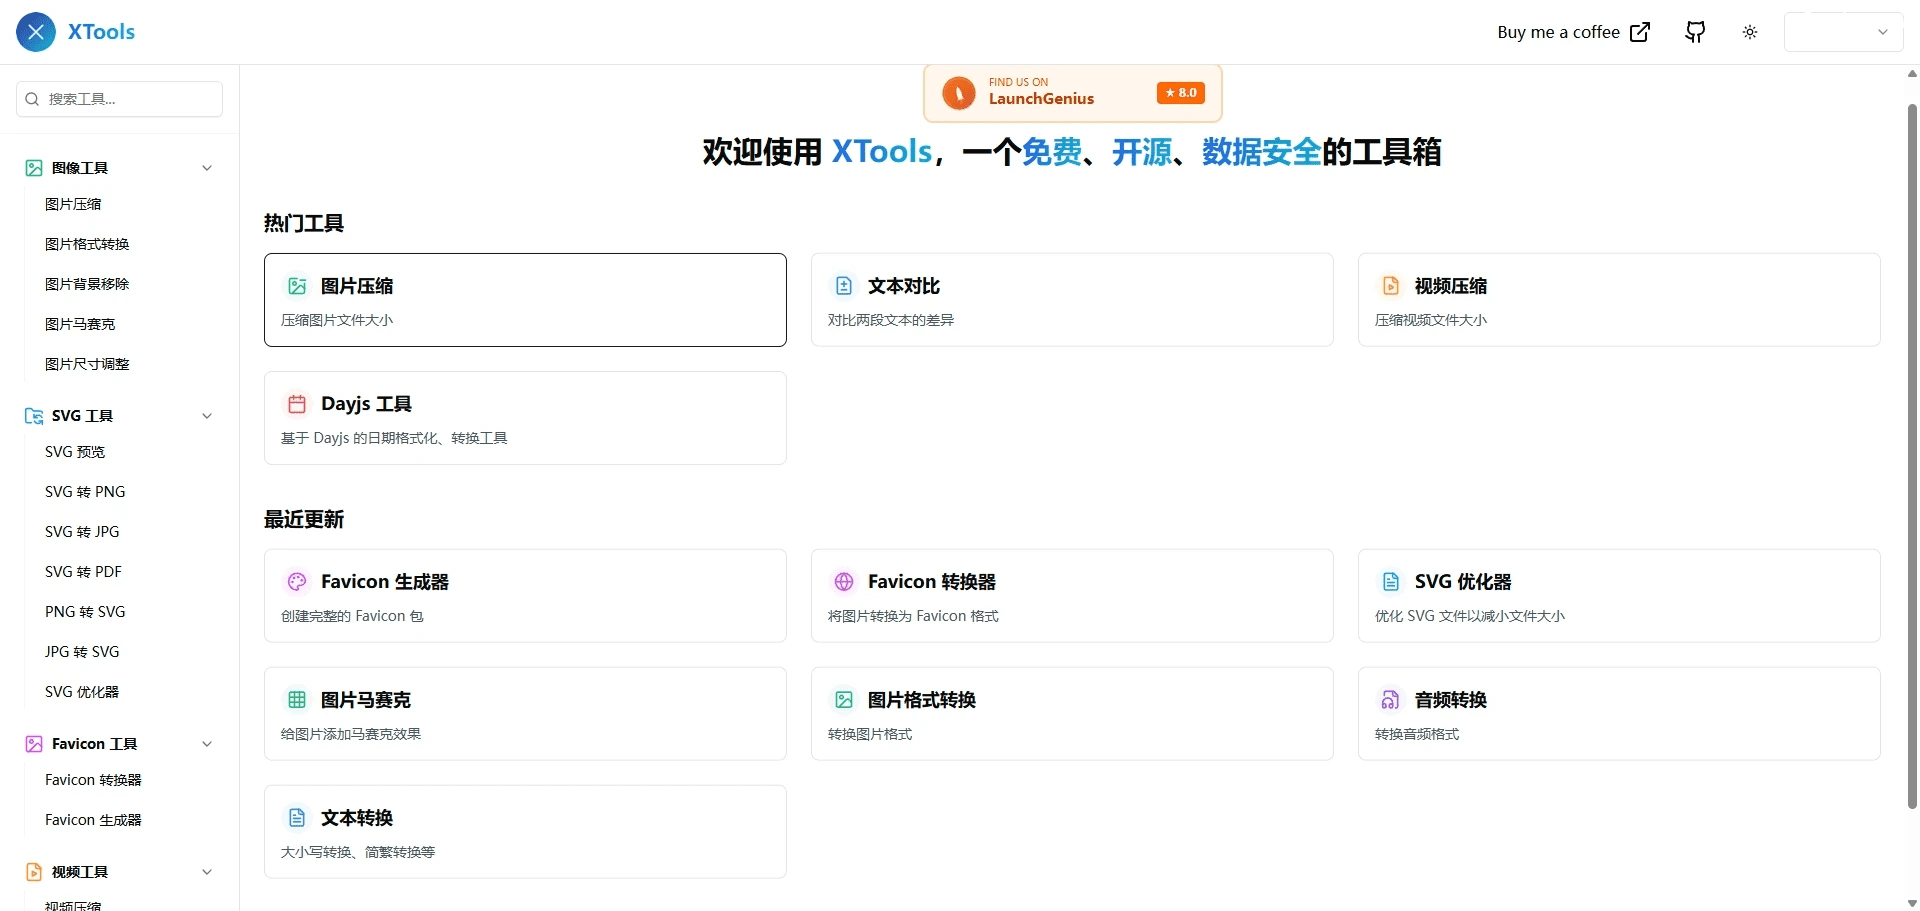Click the 图片马赛克 card grid icon
Screen dimensions: 1920x911
297,700
